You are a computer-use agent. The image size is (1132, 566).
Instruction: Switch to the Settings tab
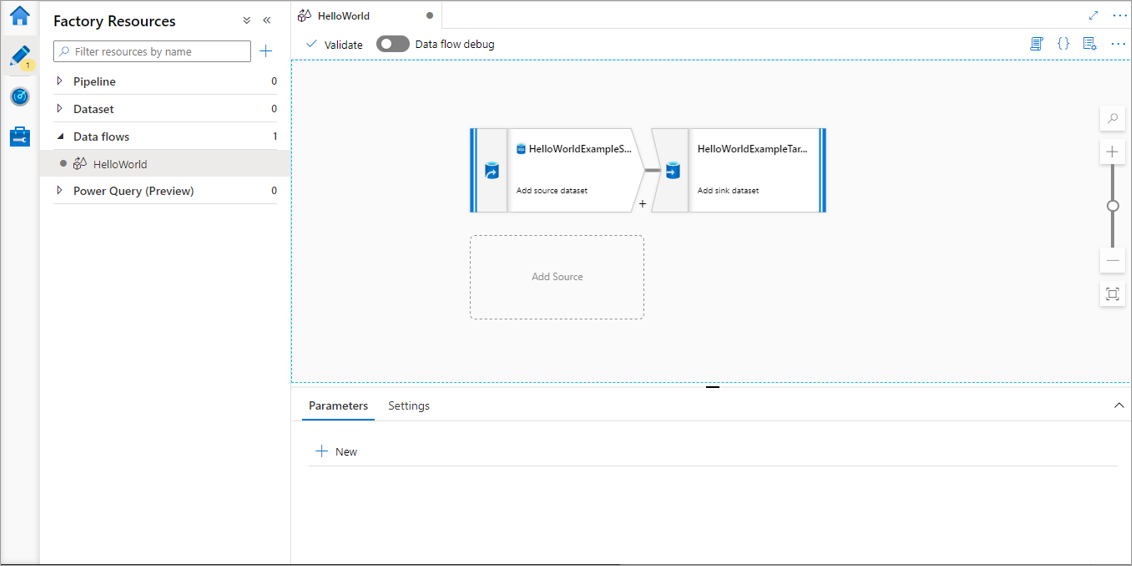pyautogui.click(x=409, y=406)
